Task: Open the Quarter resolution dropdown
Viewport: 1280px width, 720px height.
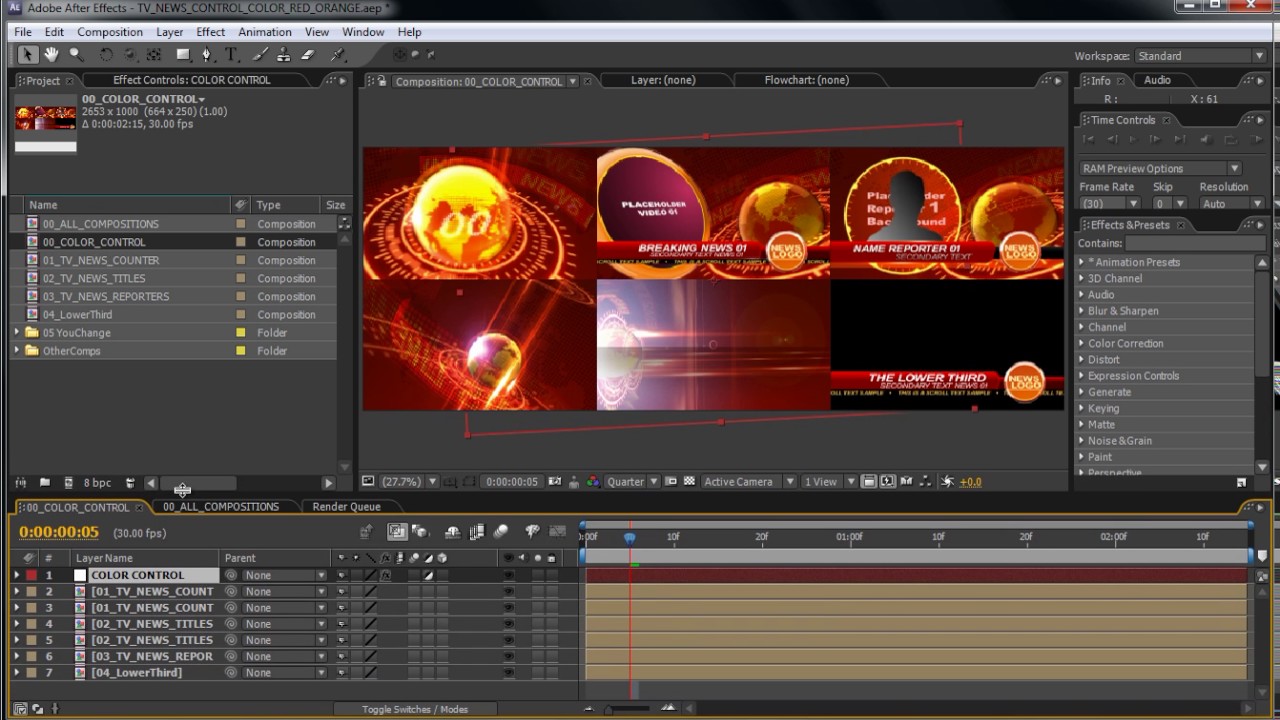Action: (632, 482)
